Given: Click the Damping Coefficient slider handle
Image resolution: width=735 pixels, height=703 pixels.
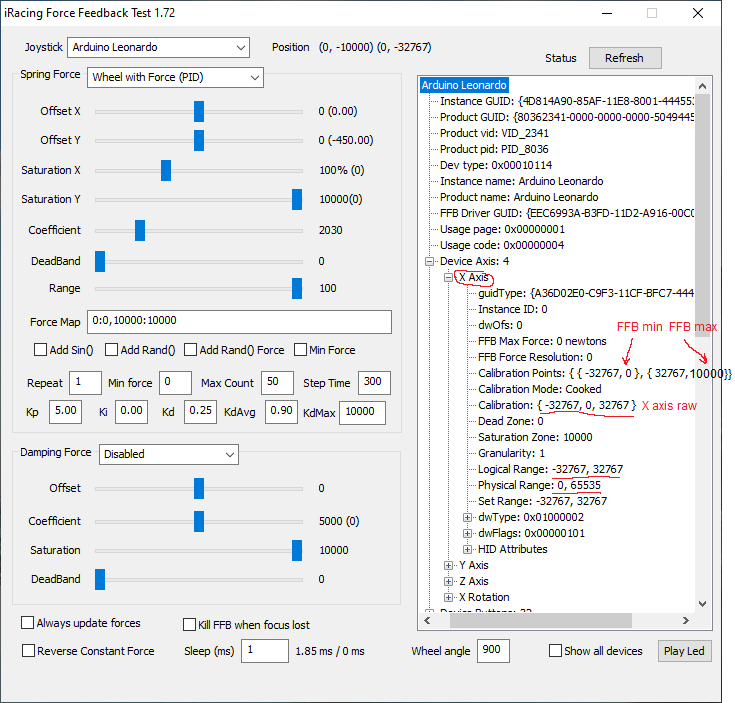Looking at the screenshot, I should point(199,521).
